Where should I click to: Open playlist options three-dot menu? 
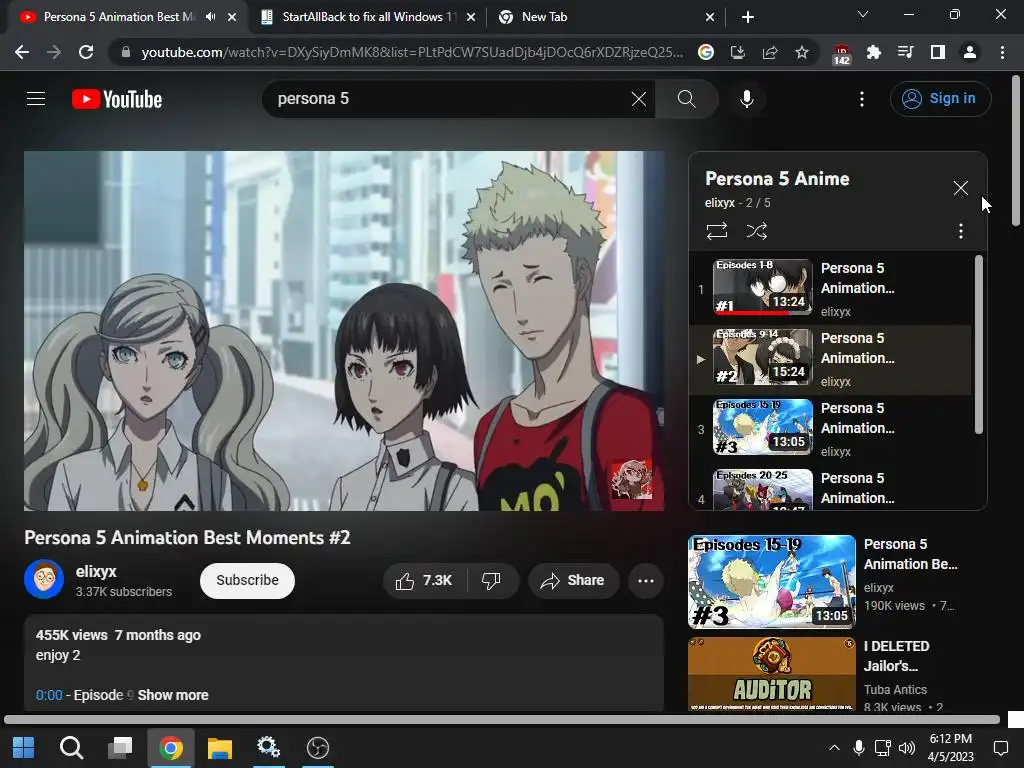[960, 231]
